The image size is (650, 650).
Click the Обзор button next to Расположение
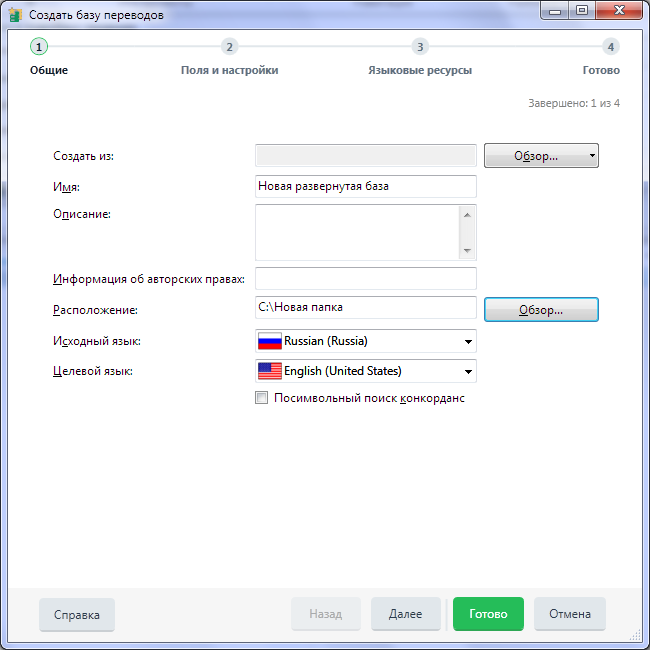coord(541,310)
